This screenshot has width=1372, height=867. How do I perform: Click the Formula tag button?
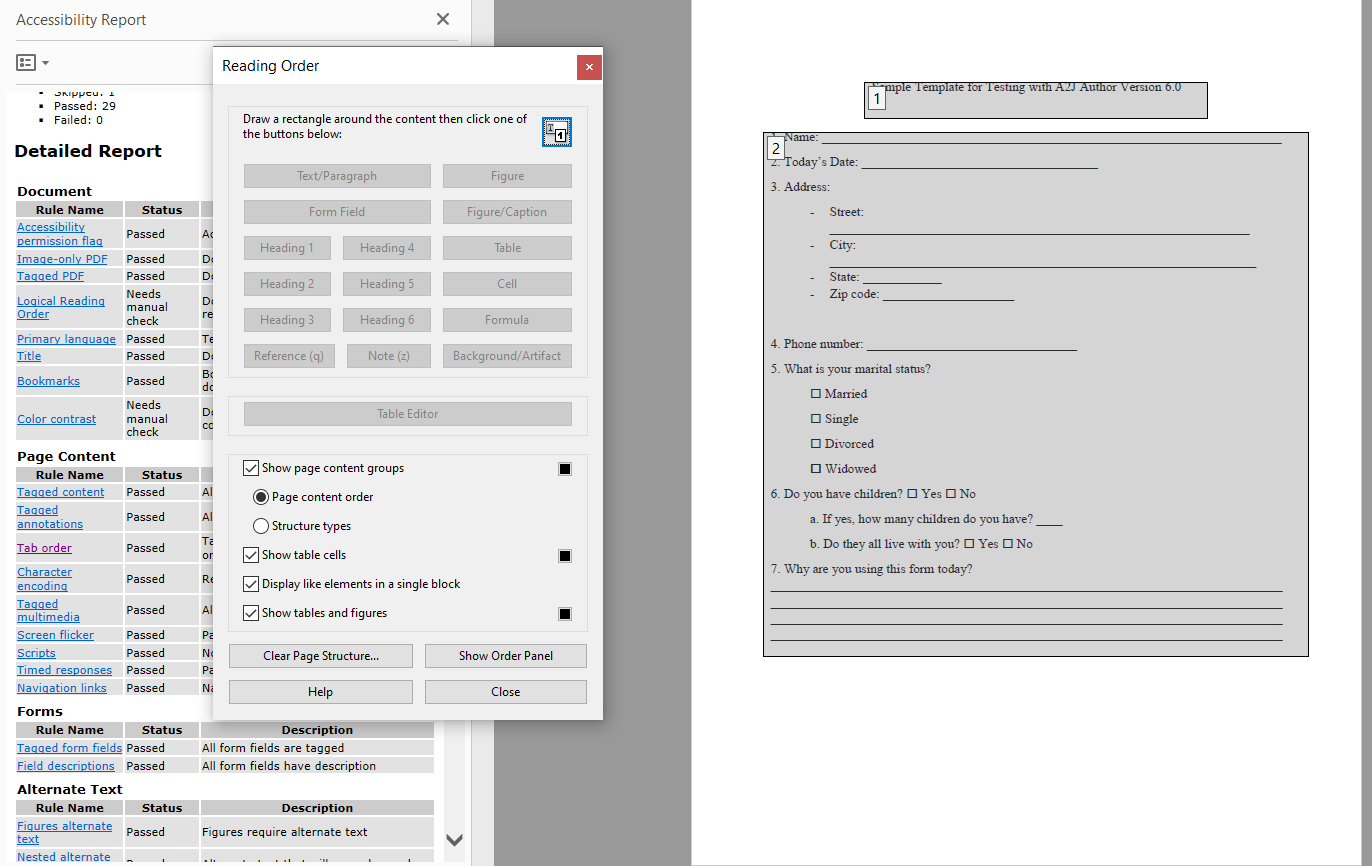point(507,320)
